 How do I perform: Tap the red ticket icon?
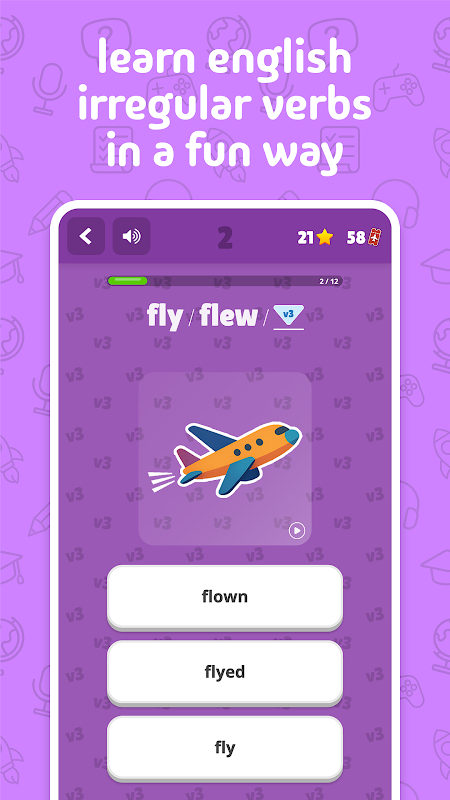pos(376,237)
